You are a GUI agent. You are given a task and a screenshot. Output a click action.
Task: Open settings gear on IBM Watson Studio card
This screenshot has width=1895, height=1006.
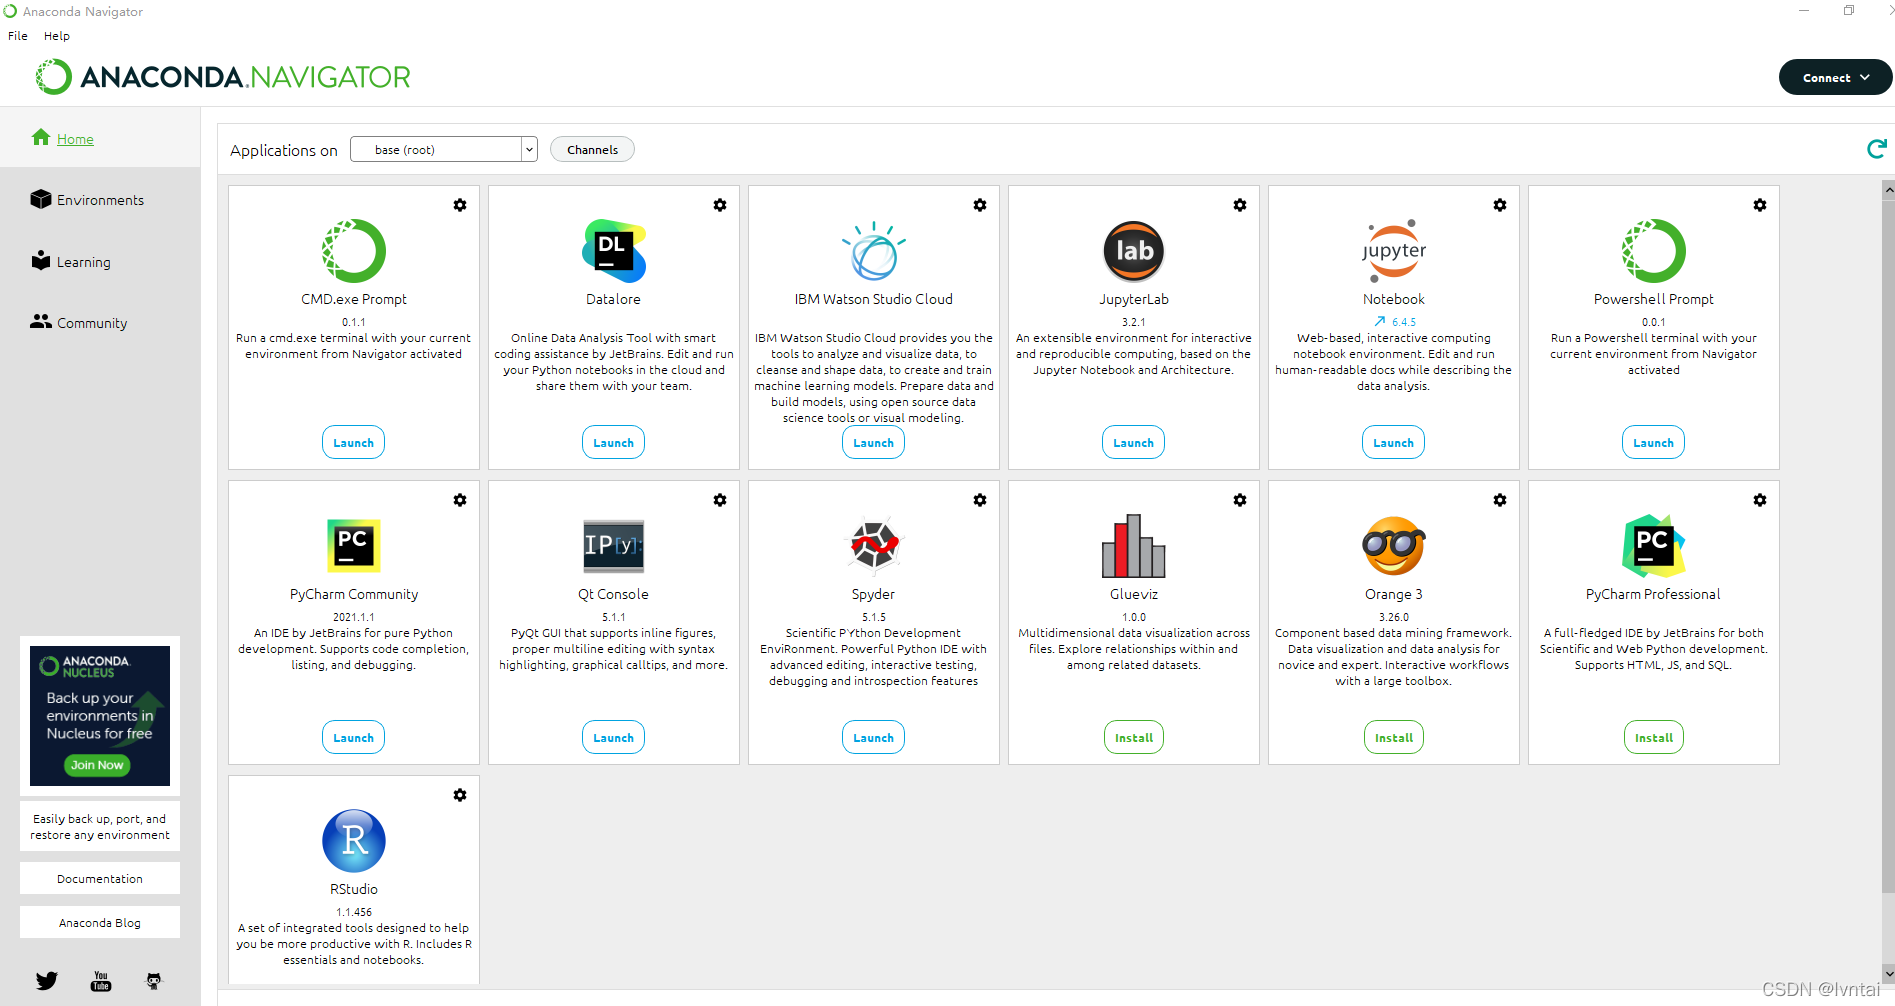click(980, 205)
